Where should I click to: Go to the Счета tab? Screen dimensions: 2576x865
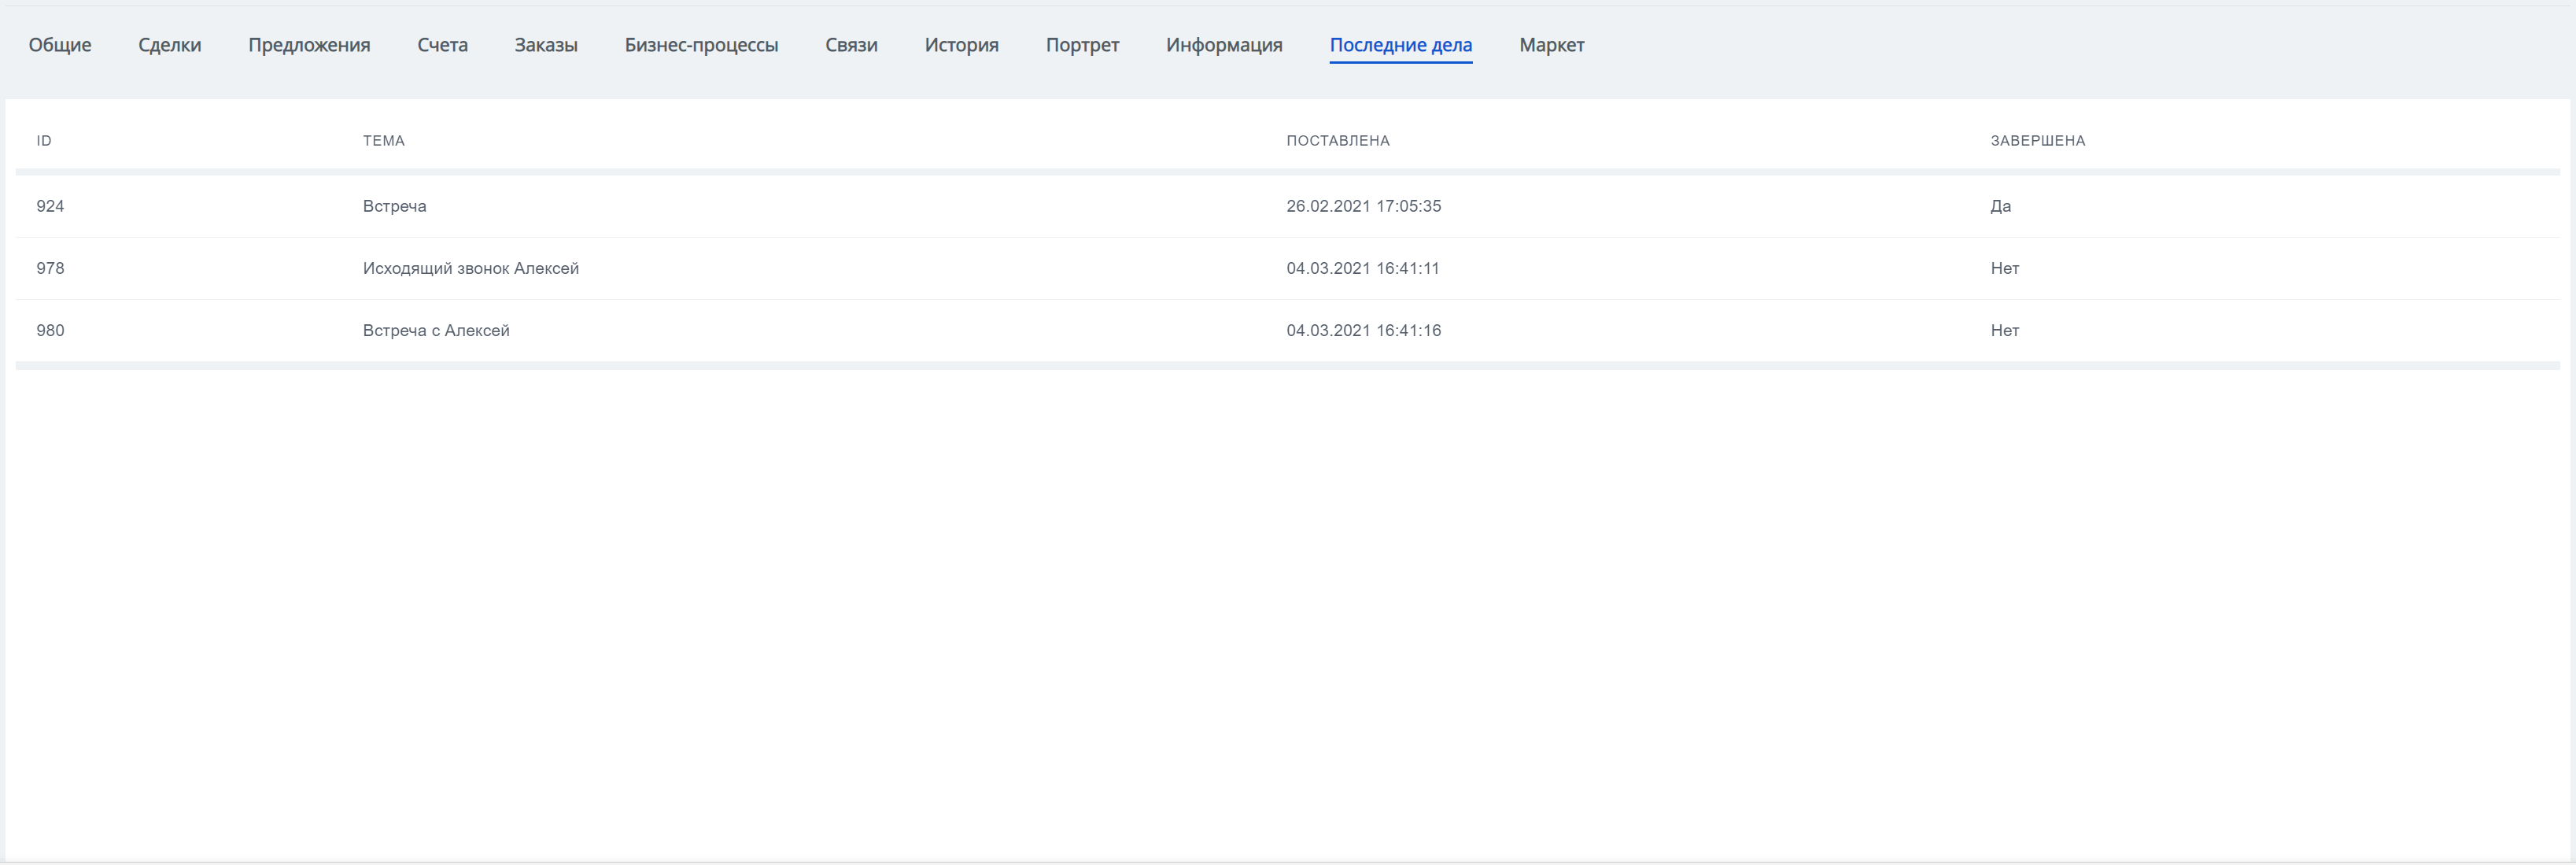442,45
